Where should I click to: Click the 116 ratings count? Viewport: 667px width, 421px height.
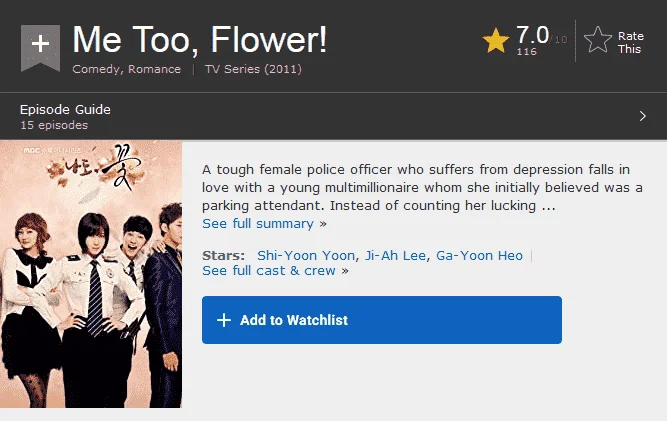pos(527,52)
